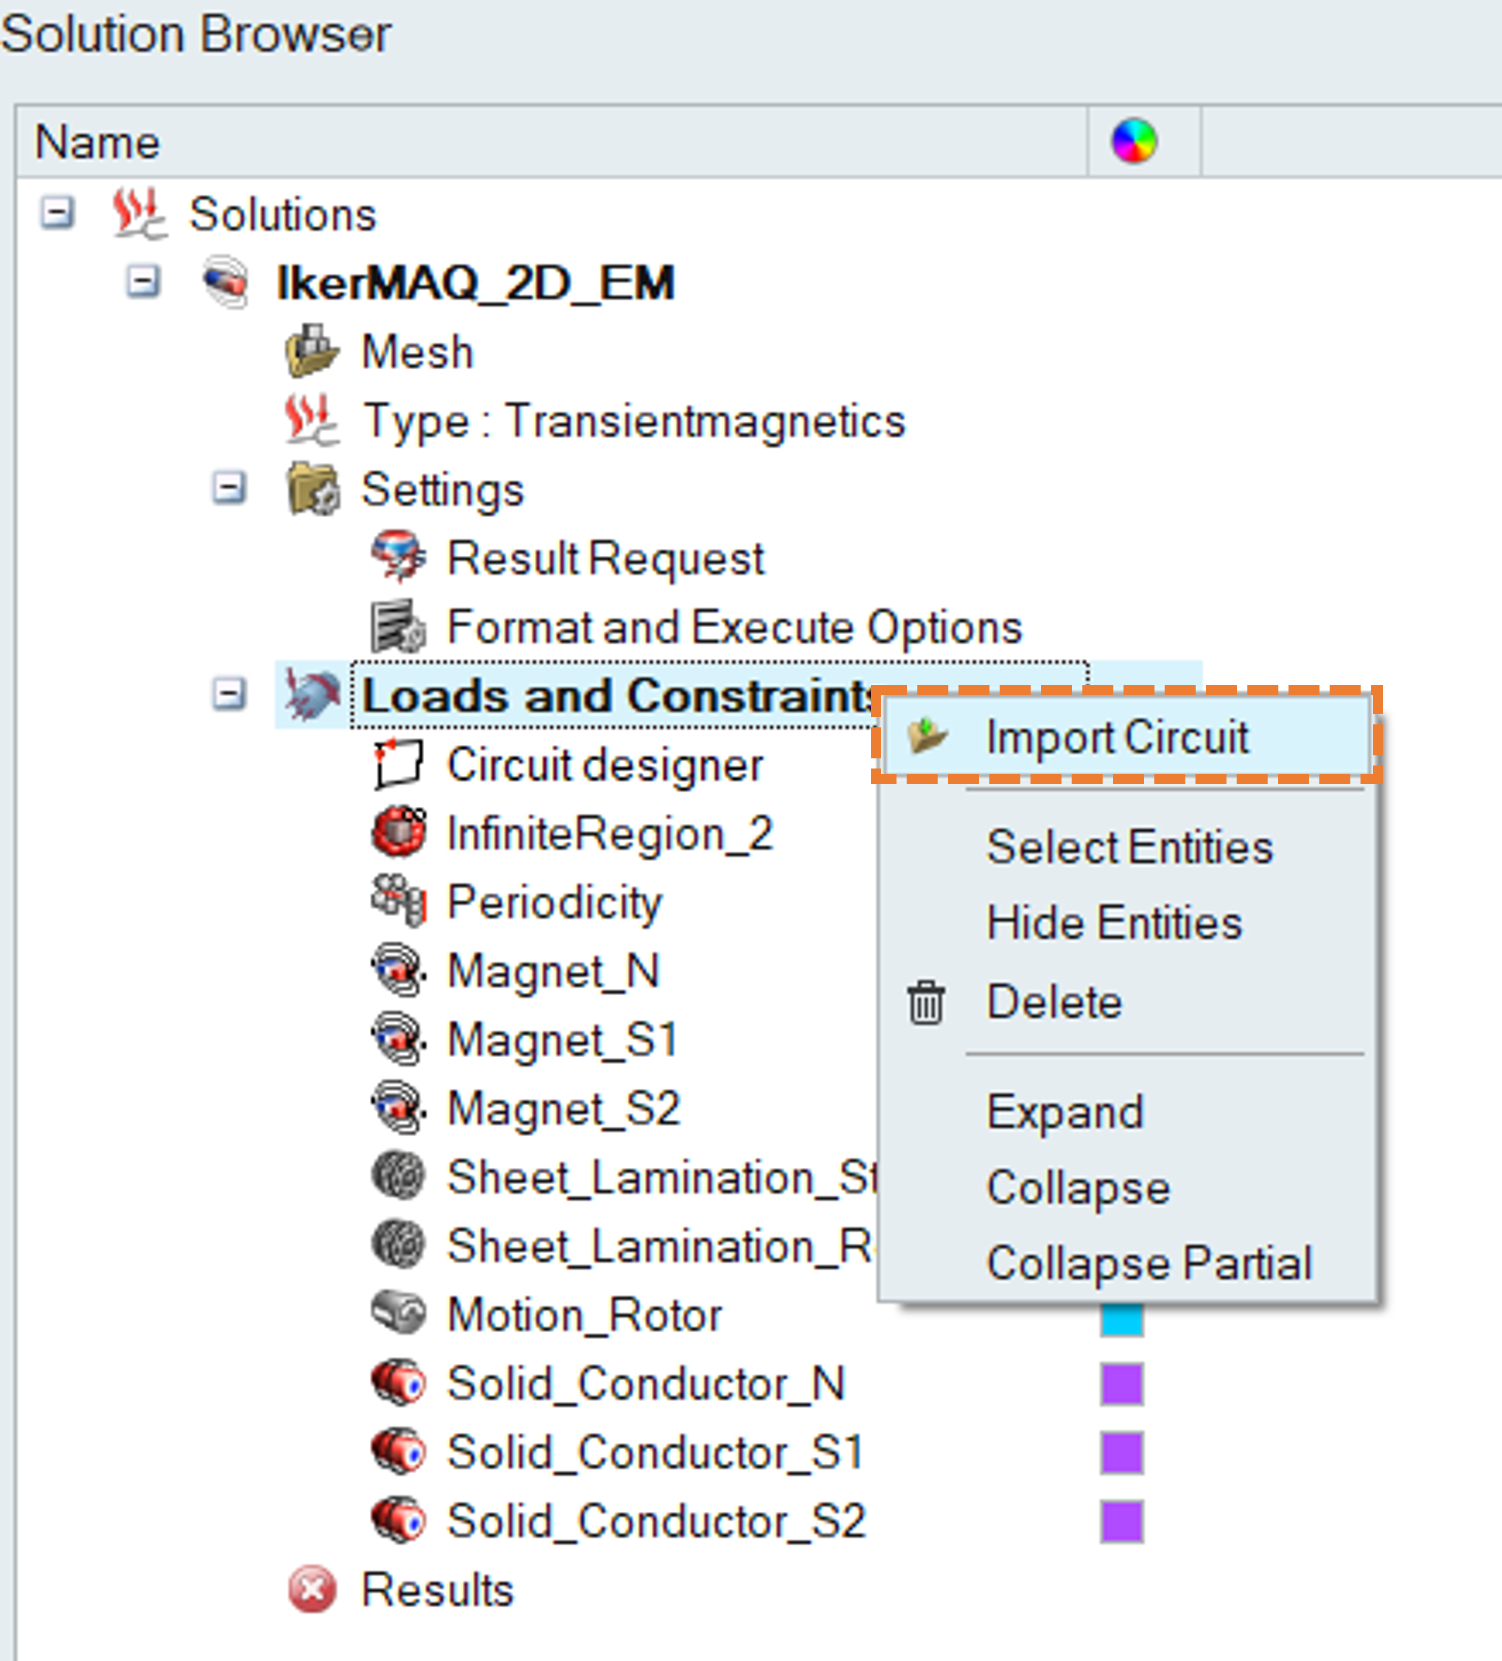Click Delete in the context menu
The height and width of the screenshot is (1661, 1502).
(x=1054, y=1002)
